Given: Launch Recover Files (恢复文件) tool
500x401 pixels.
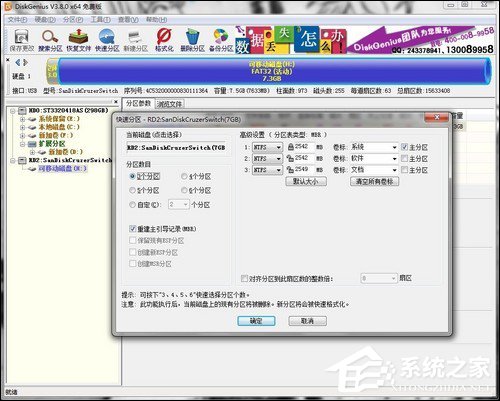Looking at the screenshot, I should 78,40.
